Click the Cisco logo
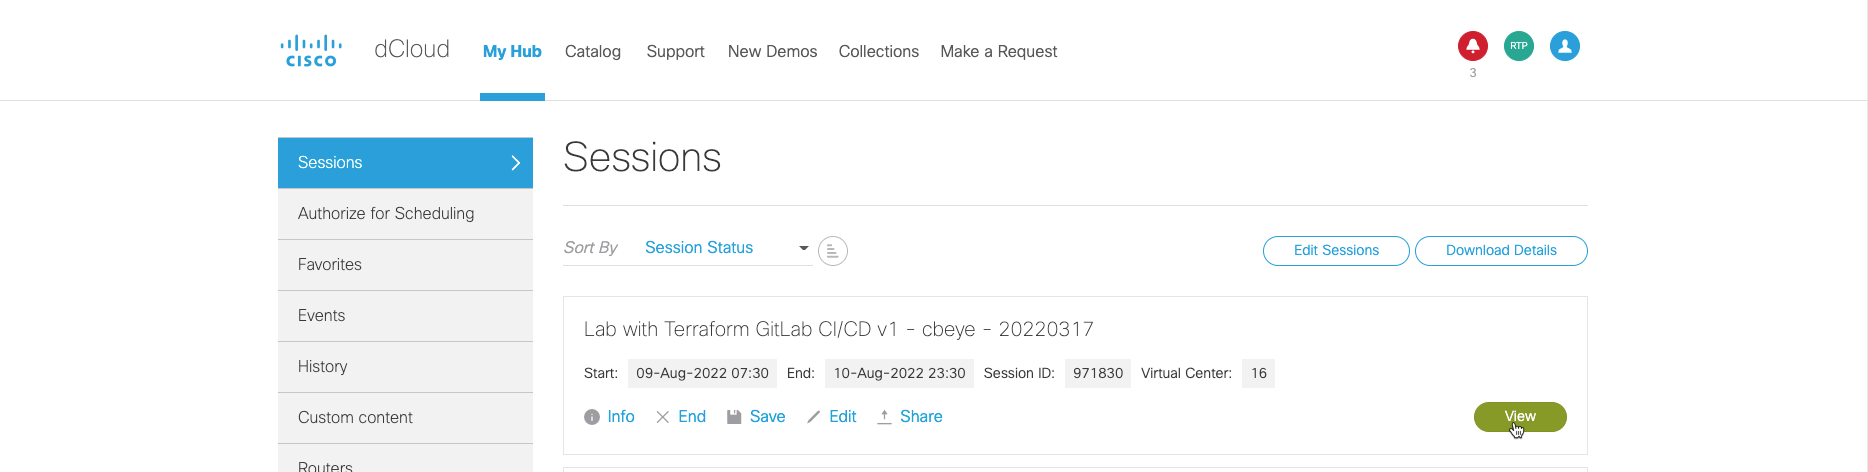The width and height of the screenshot is (1868, 472). (x=311, y=51)
